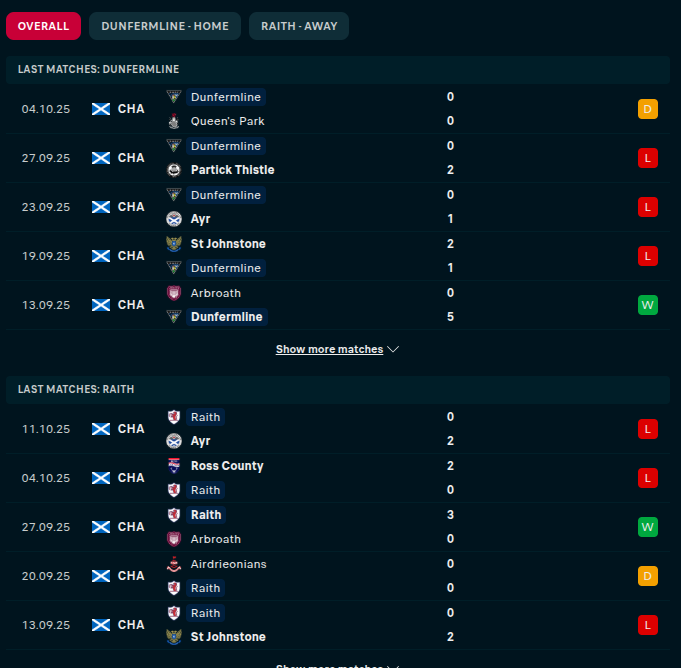Click the Partick Thistle club crest
Viewport: 681px width, 668px height.
pos(174,170)
